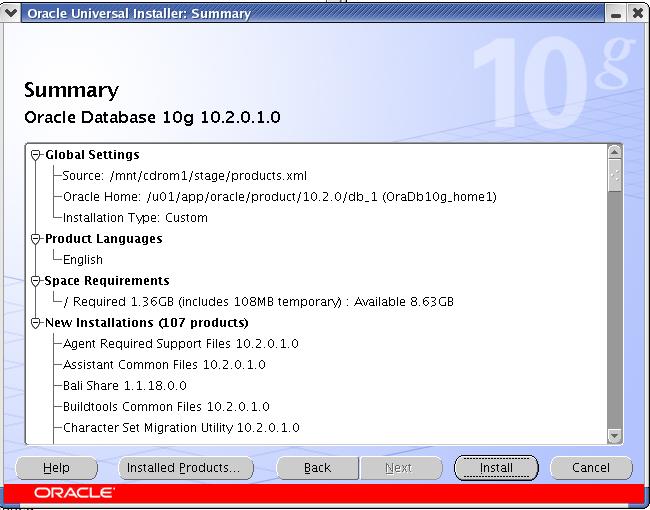
Task: Collapse the Global Settings tree node
Action: click(37, 155)
